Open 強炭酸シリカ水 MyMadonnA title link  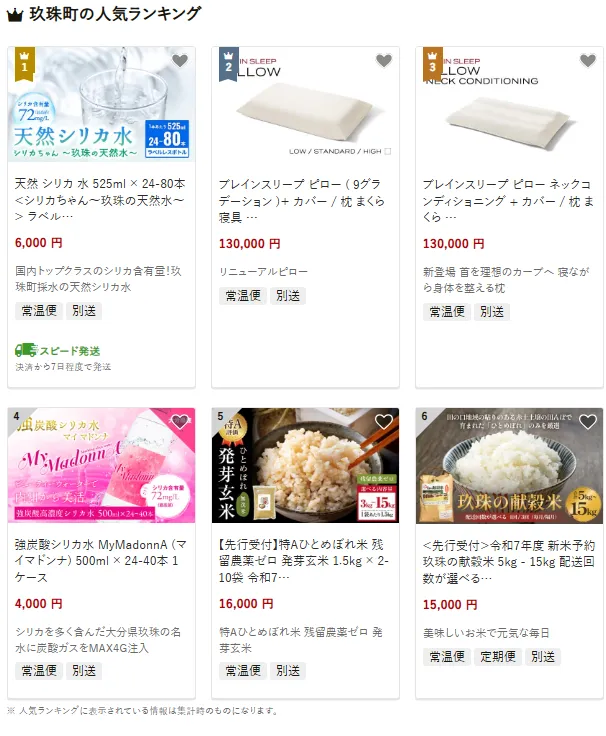click(100, 560)
